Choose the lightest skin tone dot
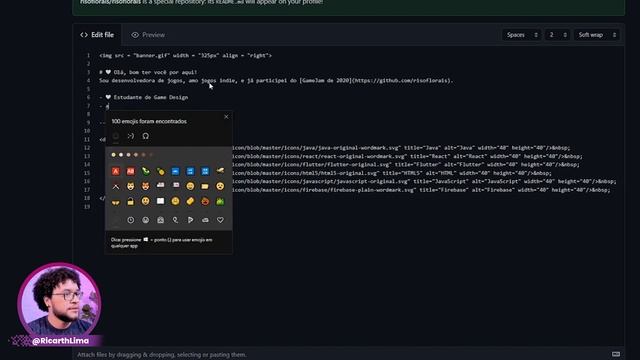The width and height of the screenshot is (640, 360). click(x=121, y=155)
